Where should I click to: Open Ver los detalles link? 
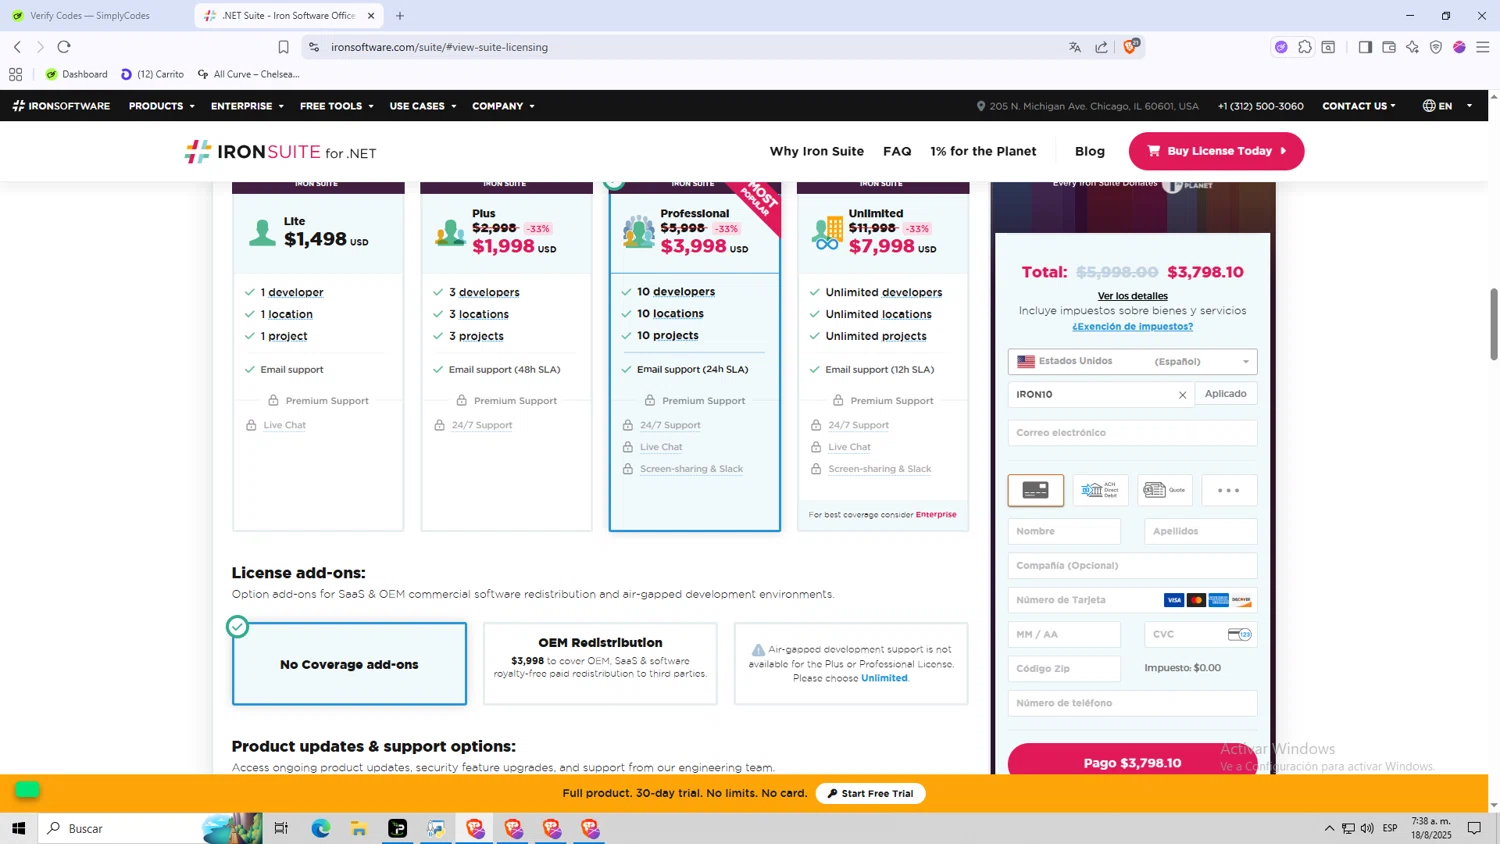pos(1132,296)
